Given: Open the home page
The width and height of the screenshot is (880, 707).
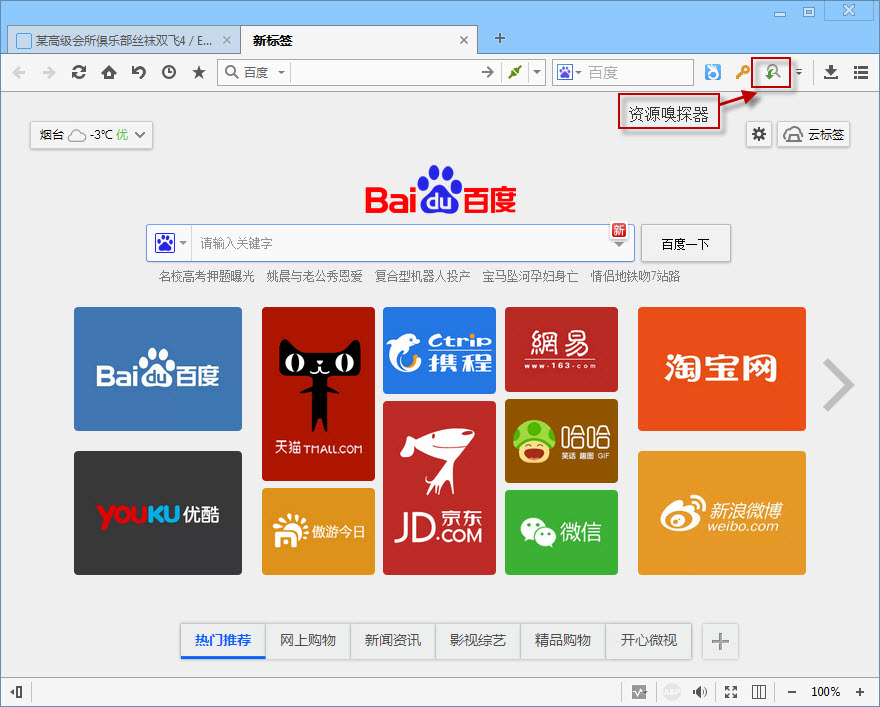Looking at the screenshot, I should [x=109, y=72].
